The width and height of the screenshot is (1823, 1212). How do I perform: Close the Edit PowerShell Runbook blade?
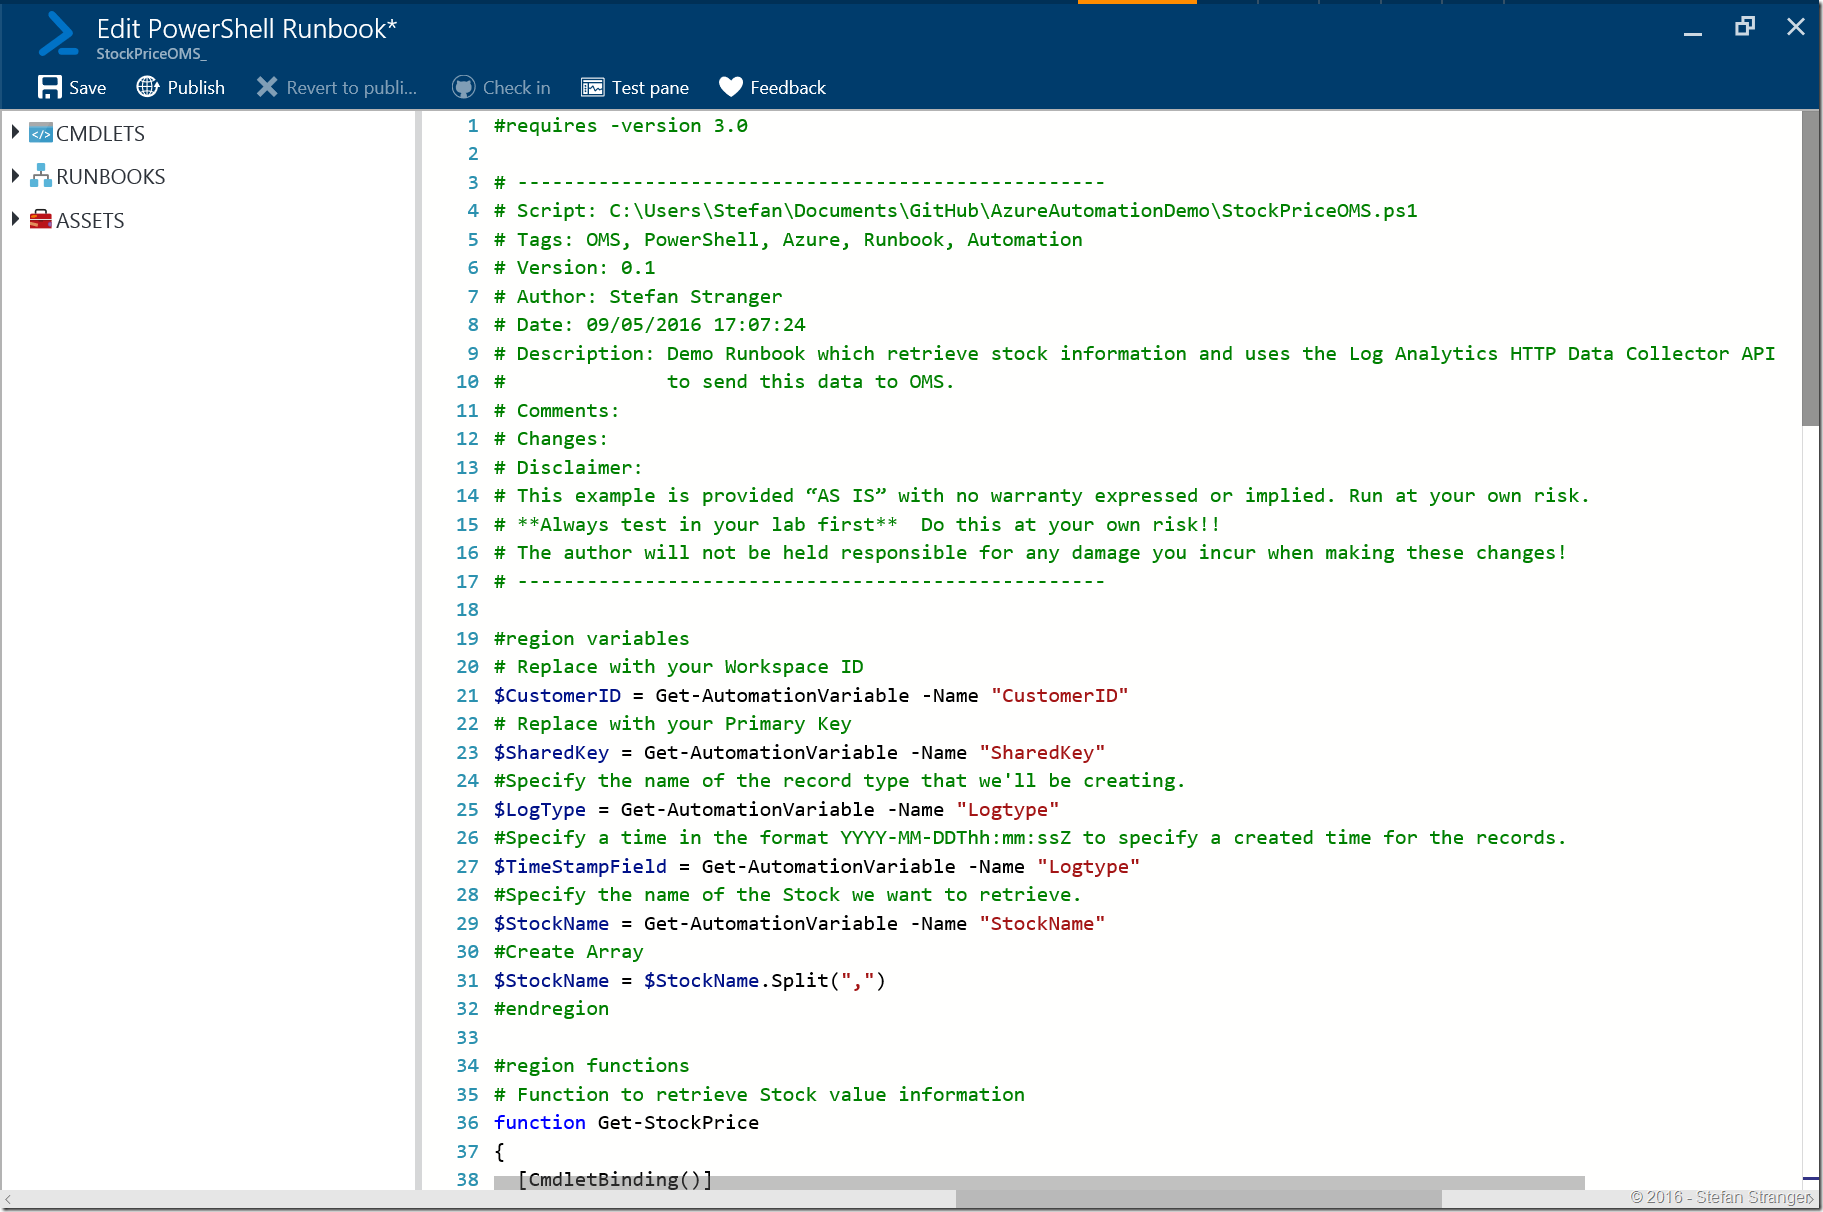click(1796, 27)
